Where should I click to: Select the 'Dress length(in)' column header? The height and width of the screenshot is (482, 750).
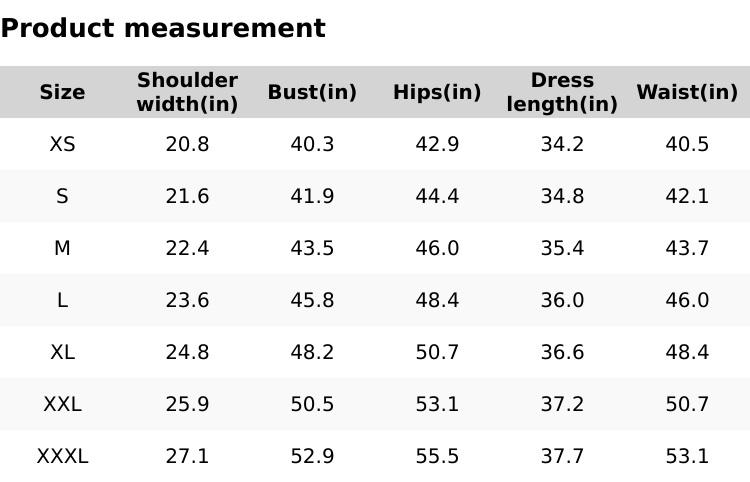pos(562,92)
